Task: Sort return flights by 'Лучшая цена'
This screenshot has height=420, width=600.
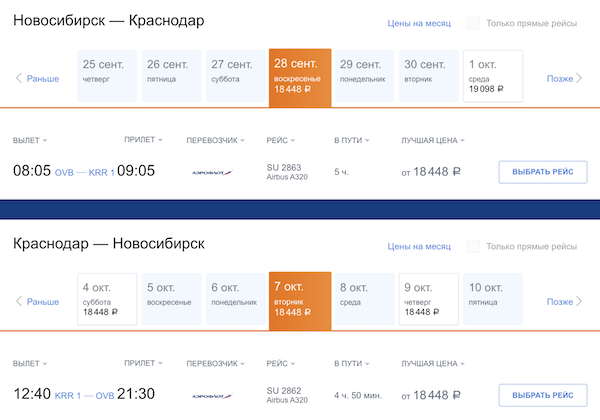Action: point(434,363)
